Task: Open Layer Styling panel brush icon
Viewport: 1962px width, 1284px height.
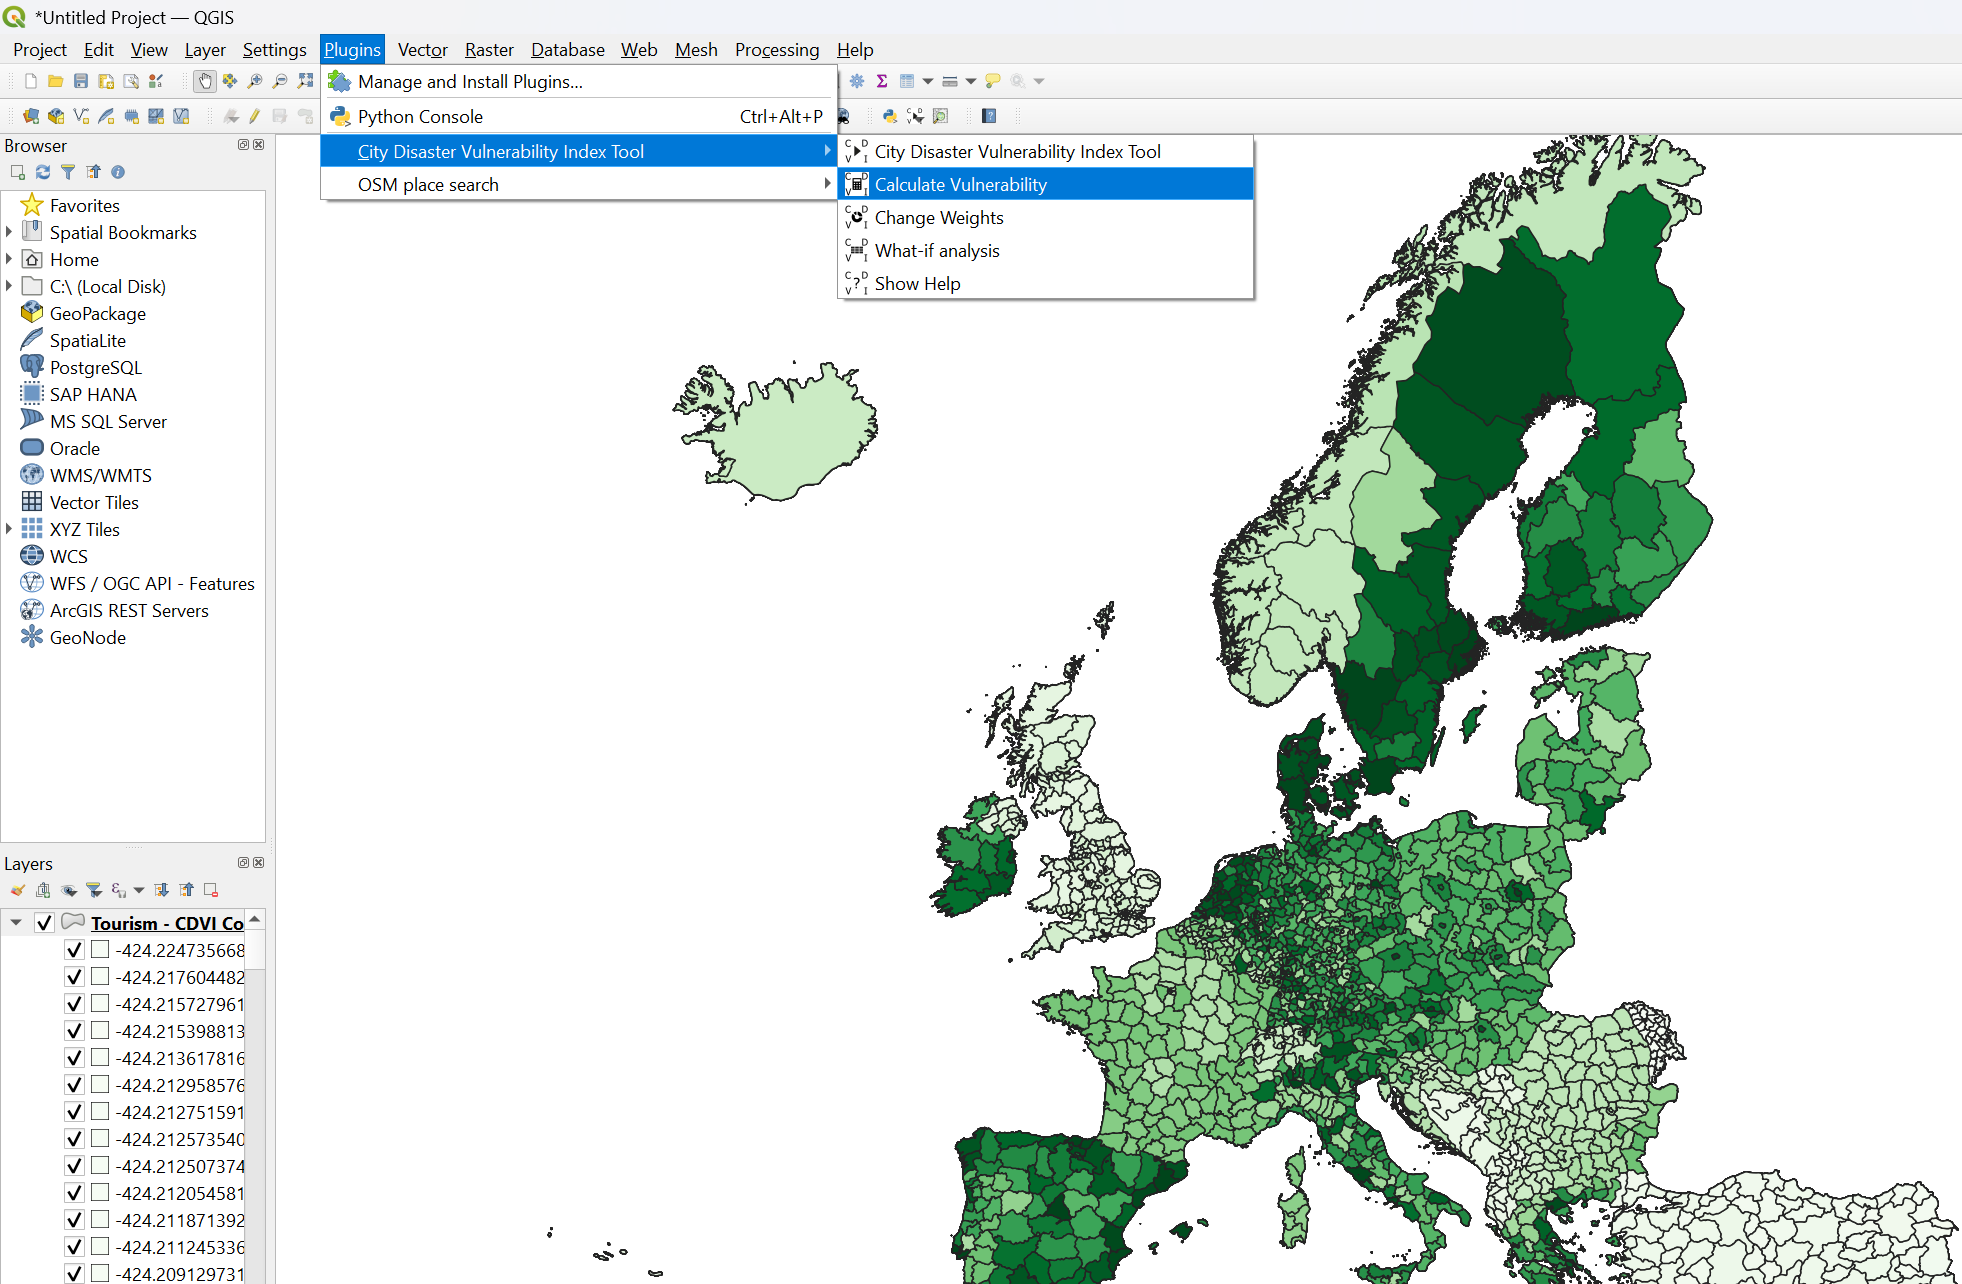Action: tap(18, 890)
